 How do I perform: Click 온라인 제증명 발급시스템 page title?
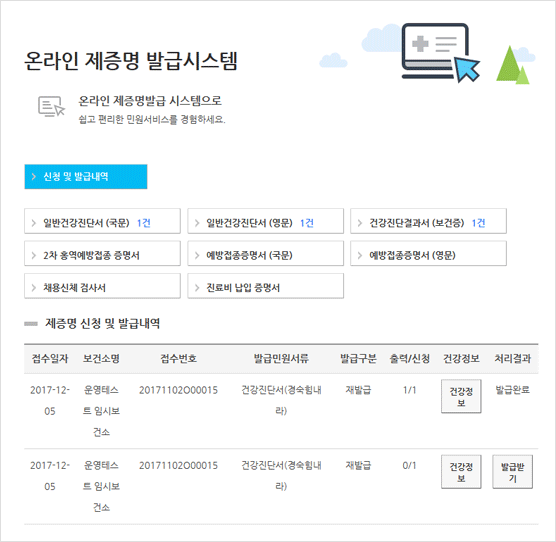click(x=131, y=61)
